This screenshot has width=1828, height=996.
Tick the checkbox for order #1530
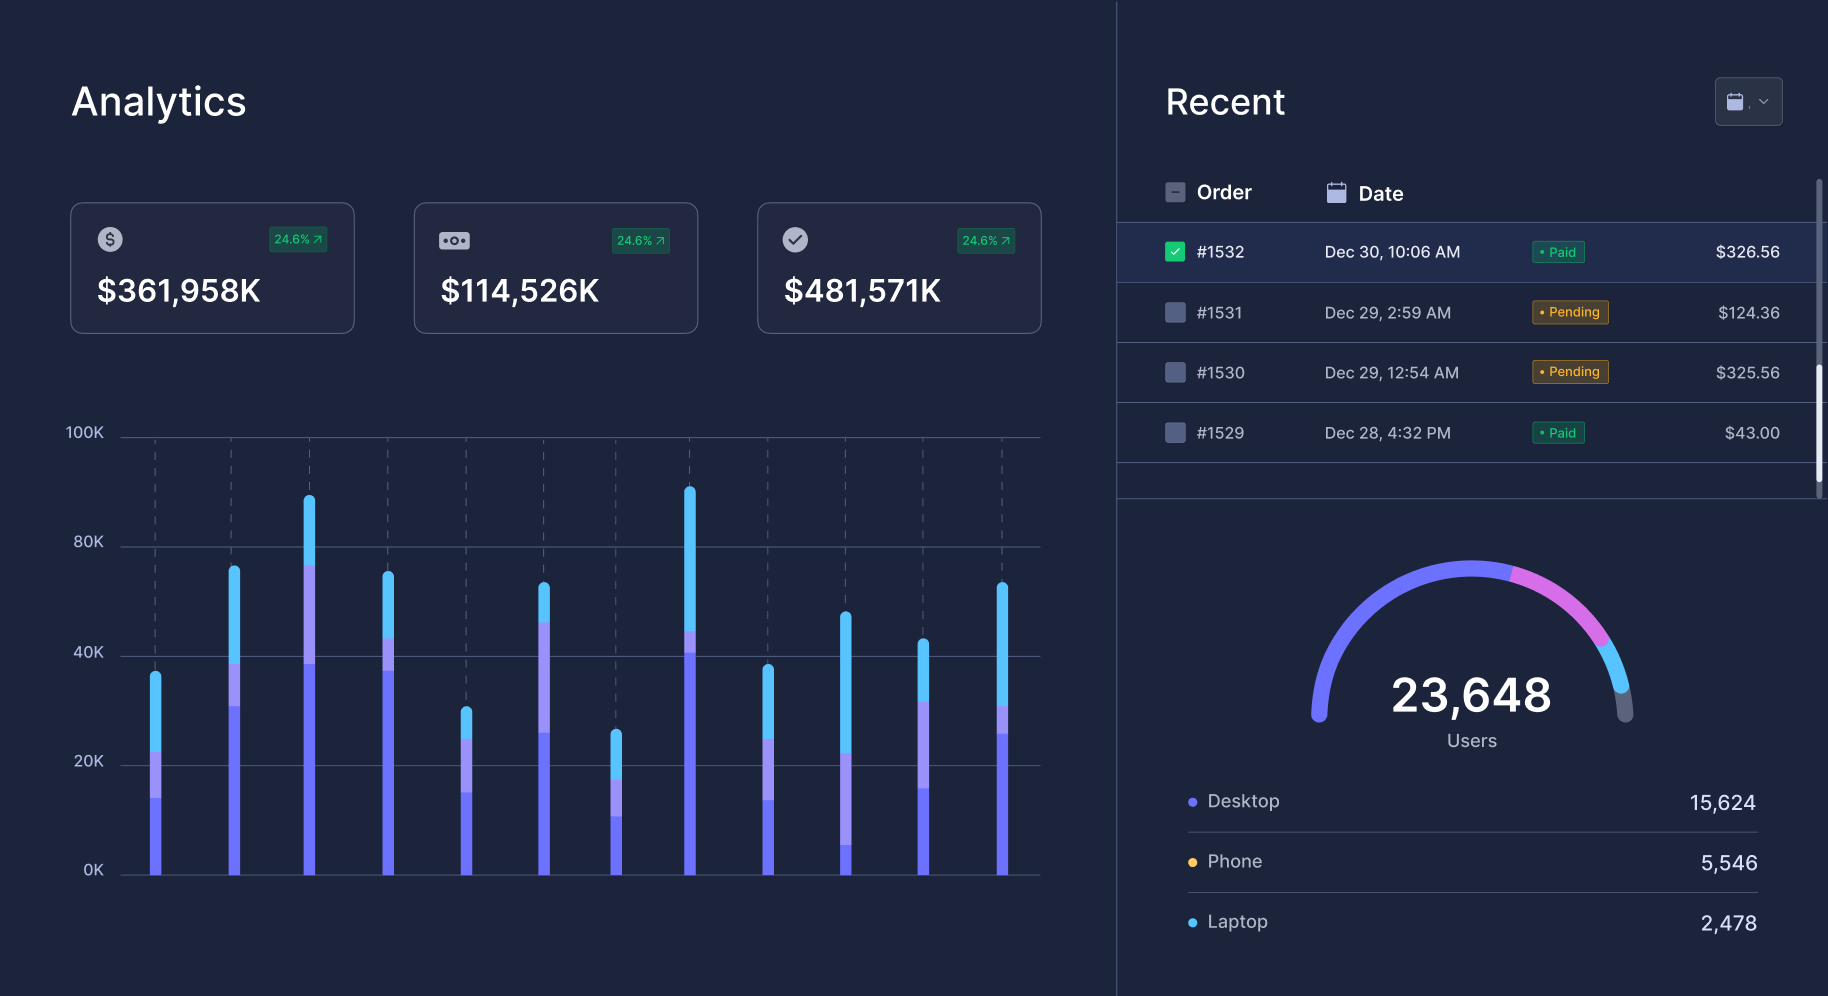click(1175, 373)
